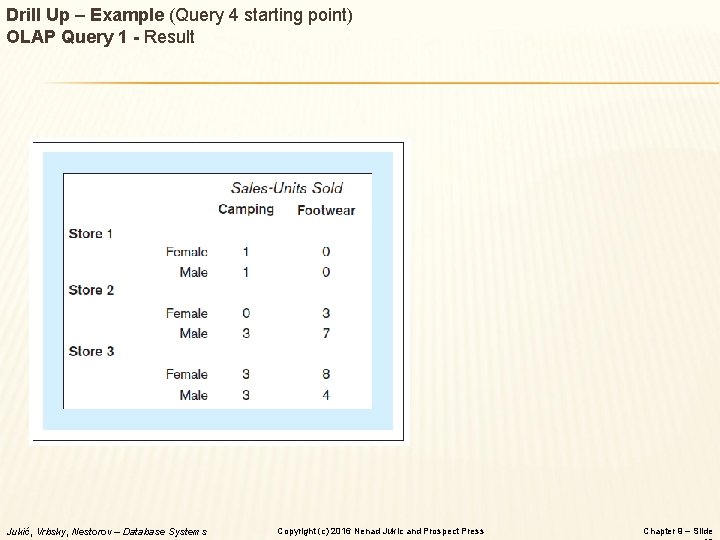The height and width of the screenshot is (540, 720).
Task: Click the Female label under Store 2
Action: click(186, 313)
